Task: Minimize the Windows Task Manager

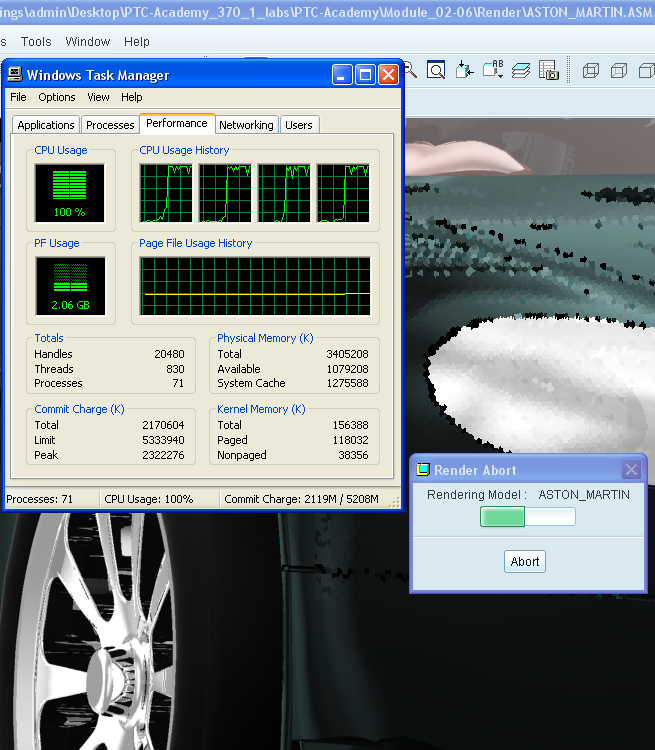Action: tap(342, 75)
